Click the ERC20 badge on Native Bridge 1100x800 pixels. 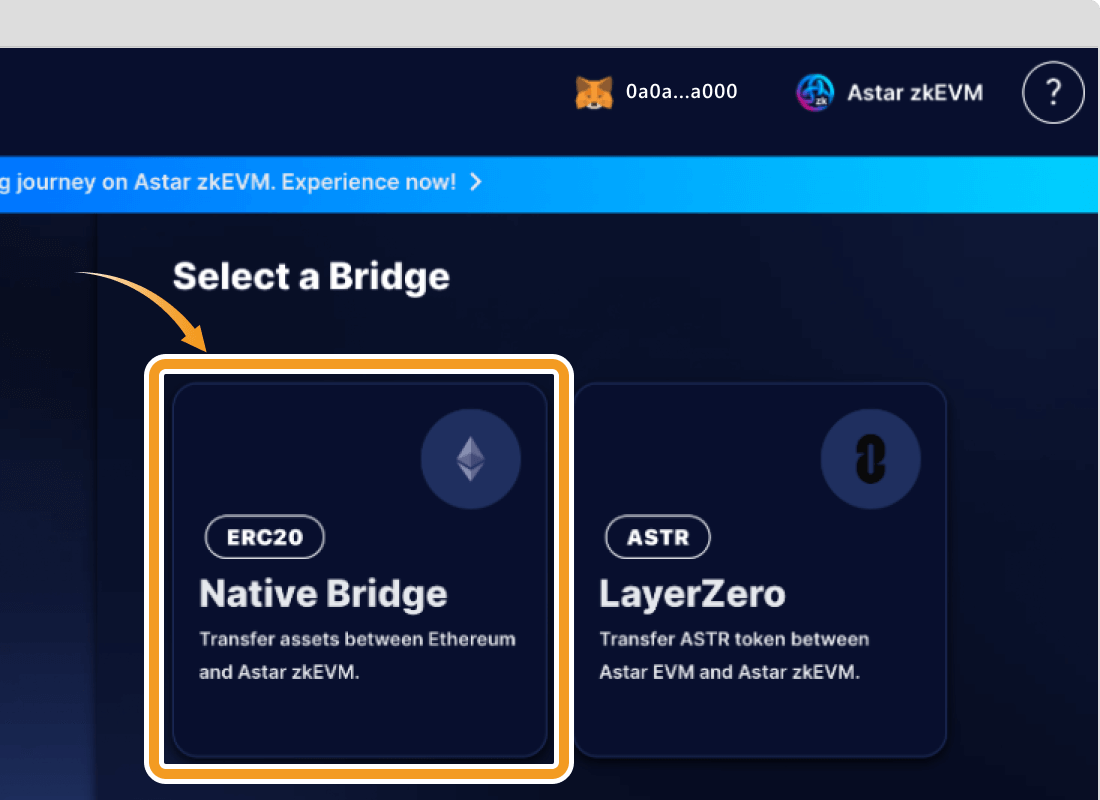[264, 537]
